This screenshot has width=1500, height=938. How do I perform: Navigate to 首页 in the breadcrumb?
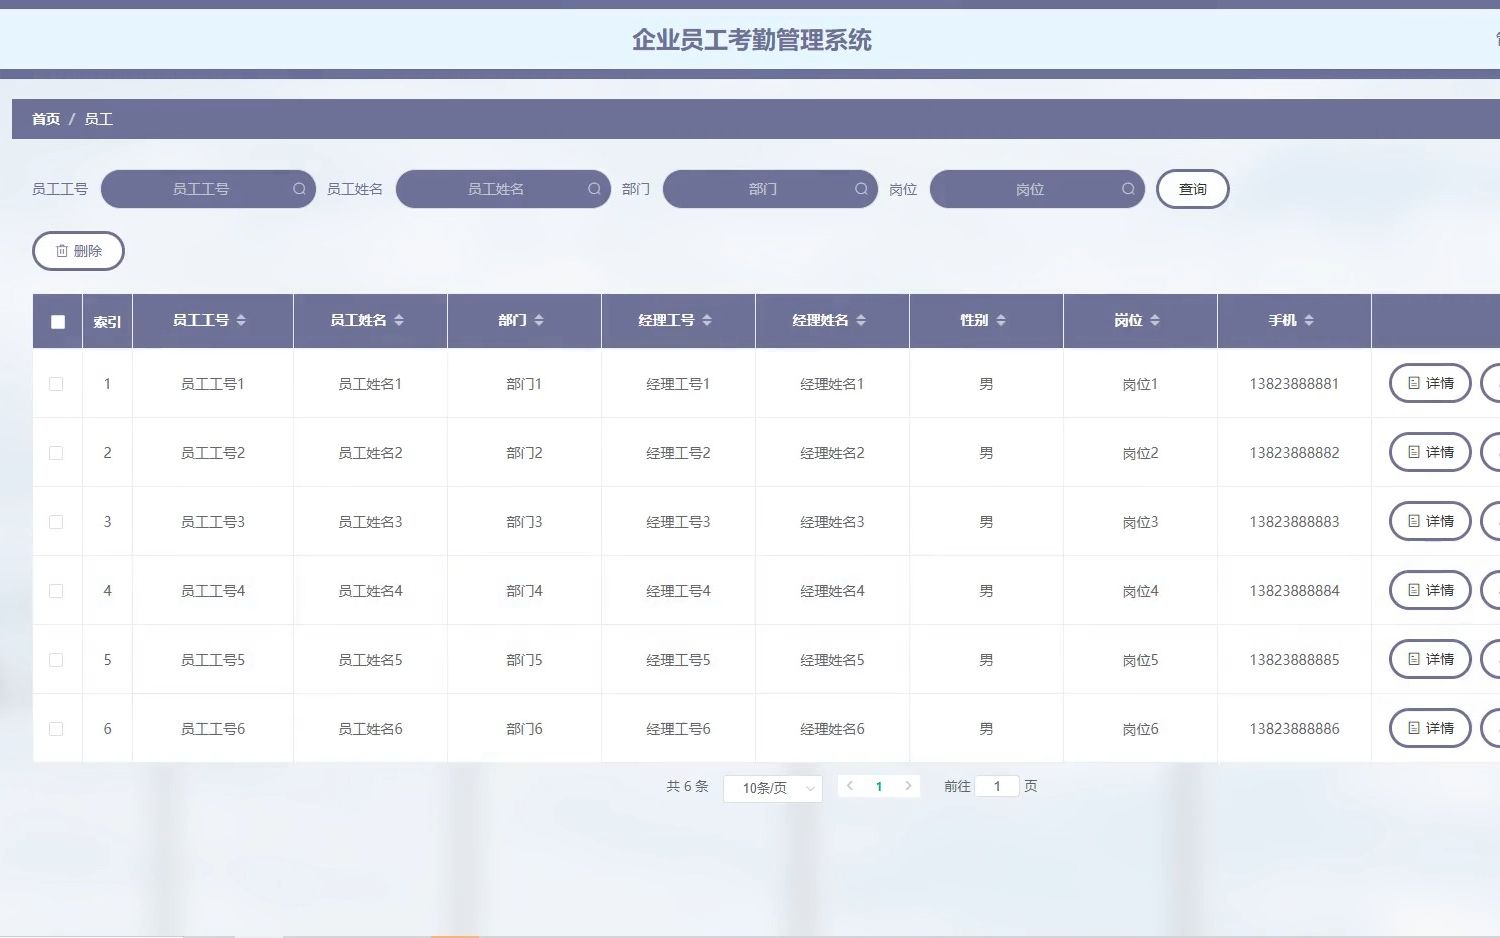(44, 118)
